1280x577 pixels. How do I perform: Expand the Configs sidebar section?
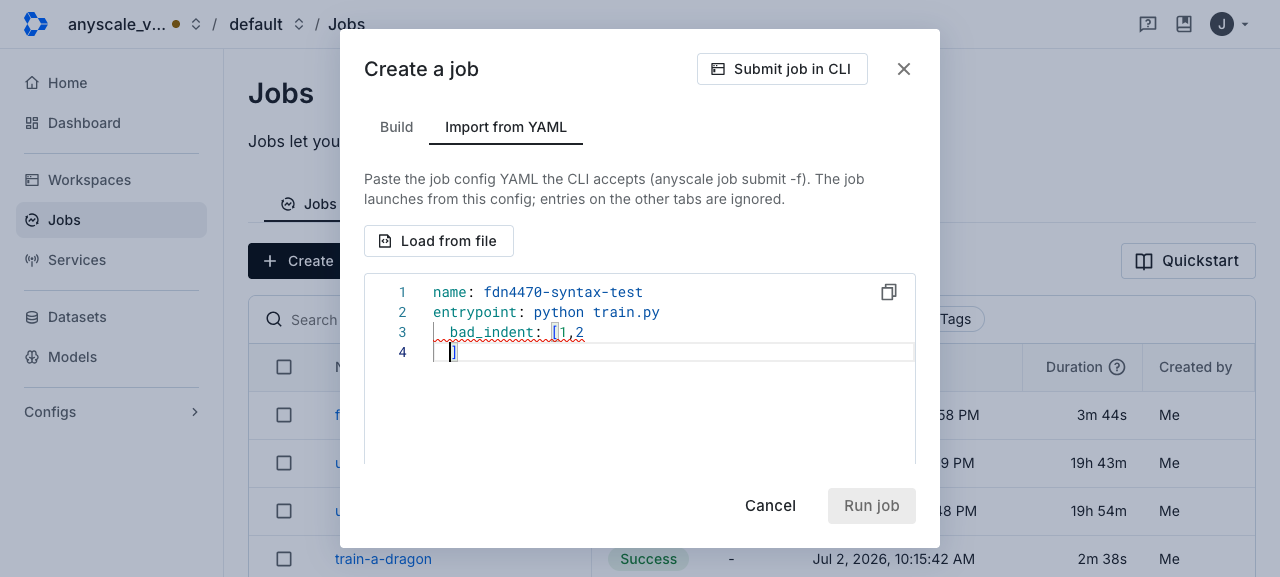click(x=111, y=412)
